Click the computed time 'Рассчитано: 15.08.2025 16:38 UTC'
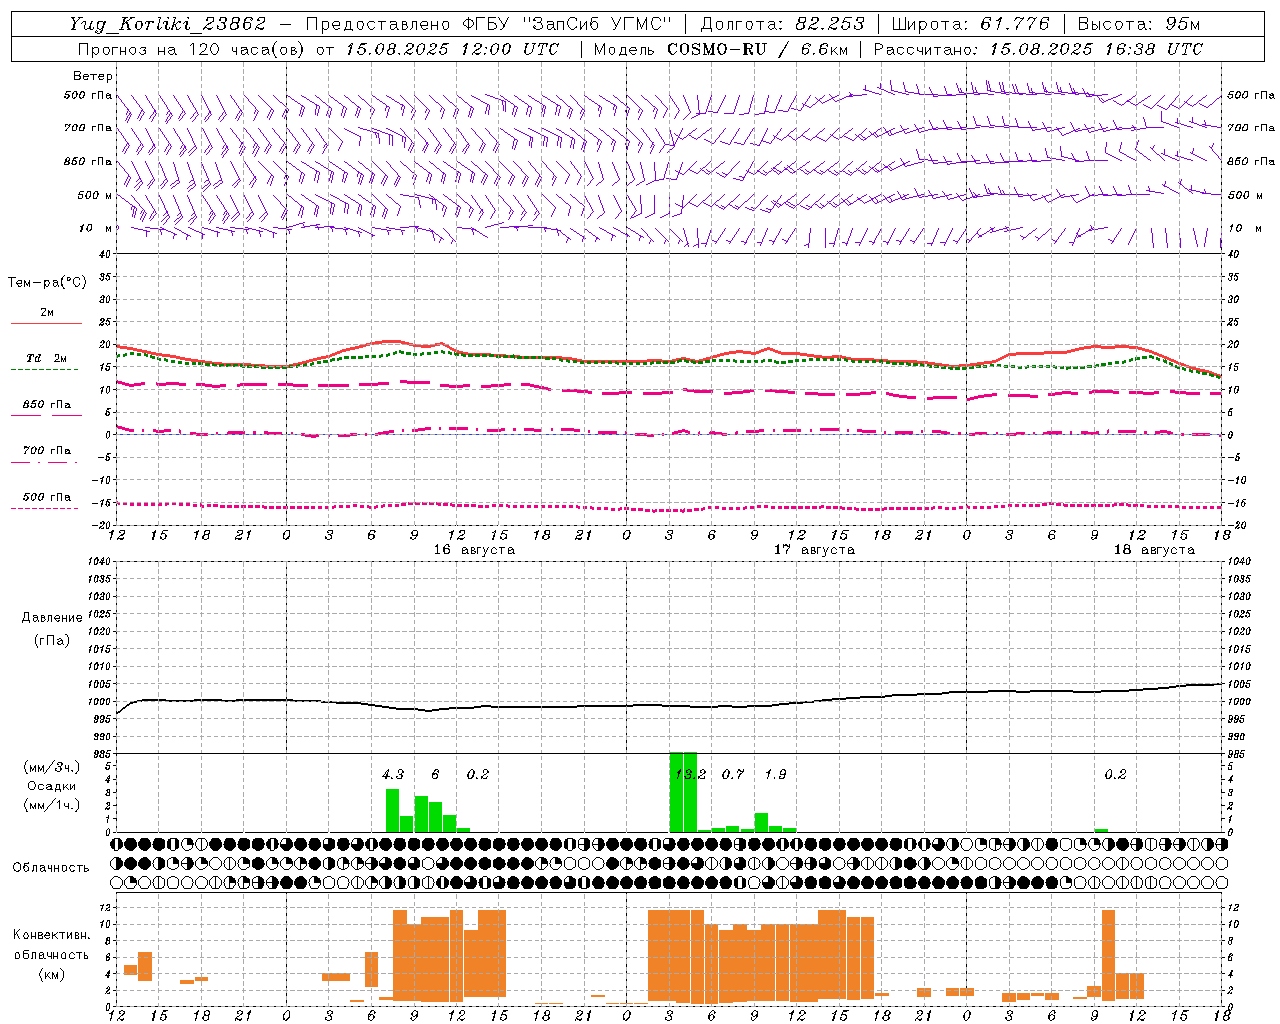This screenshot has width=1280, height=1024. coord(1038,49)
